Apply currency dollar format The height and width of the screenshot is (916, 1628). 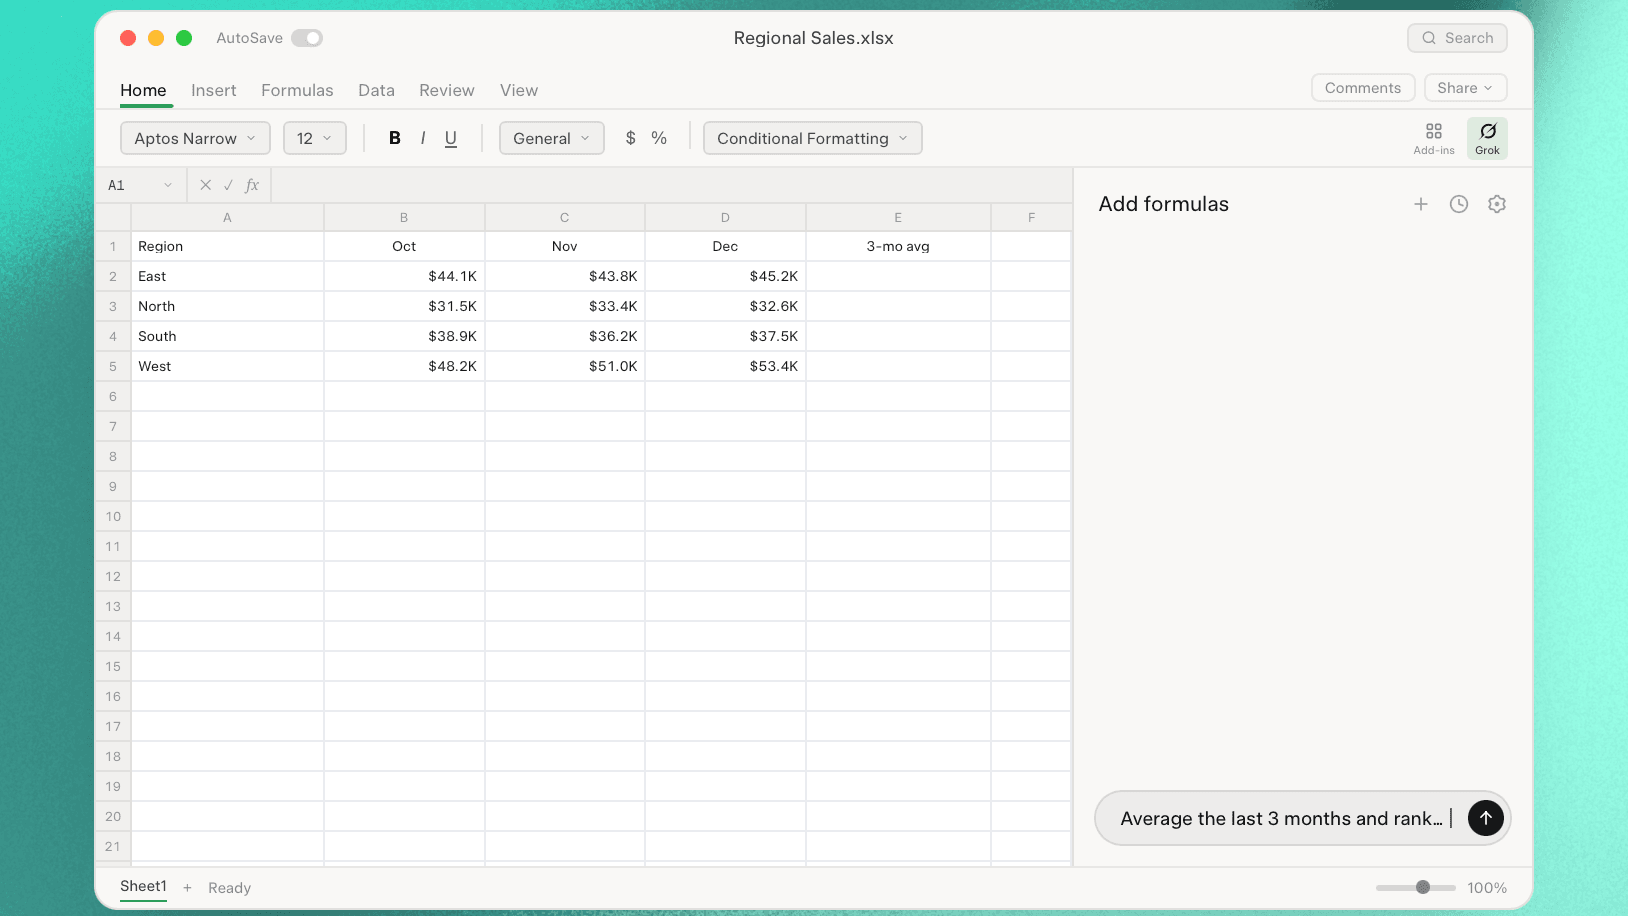pyautogui.click(x=630, y=138)
